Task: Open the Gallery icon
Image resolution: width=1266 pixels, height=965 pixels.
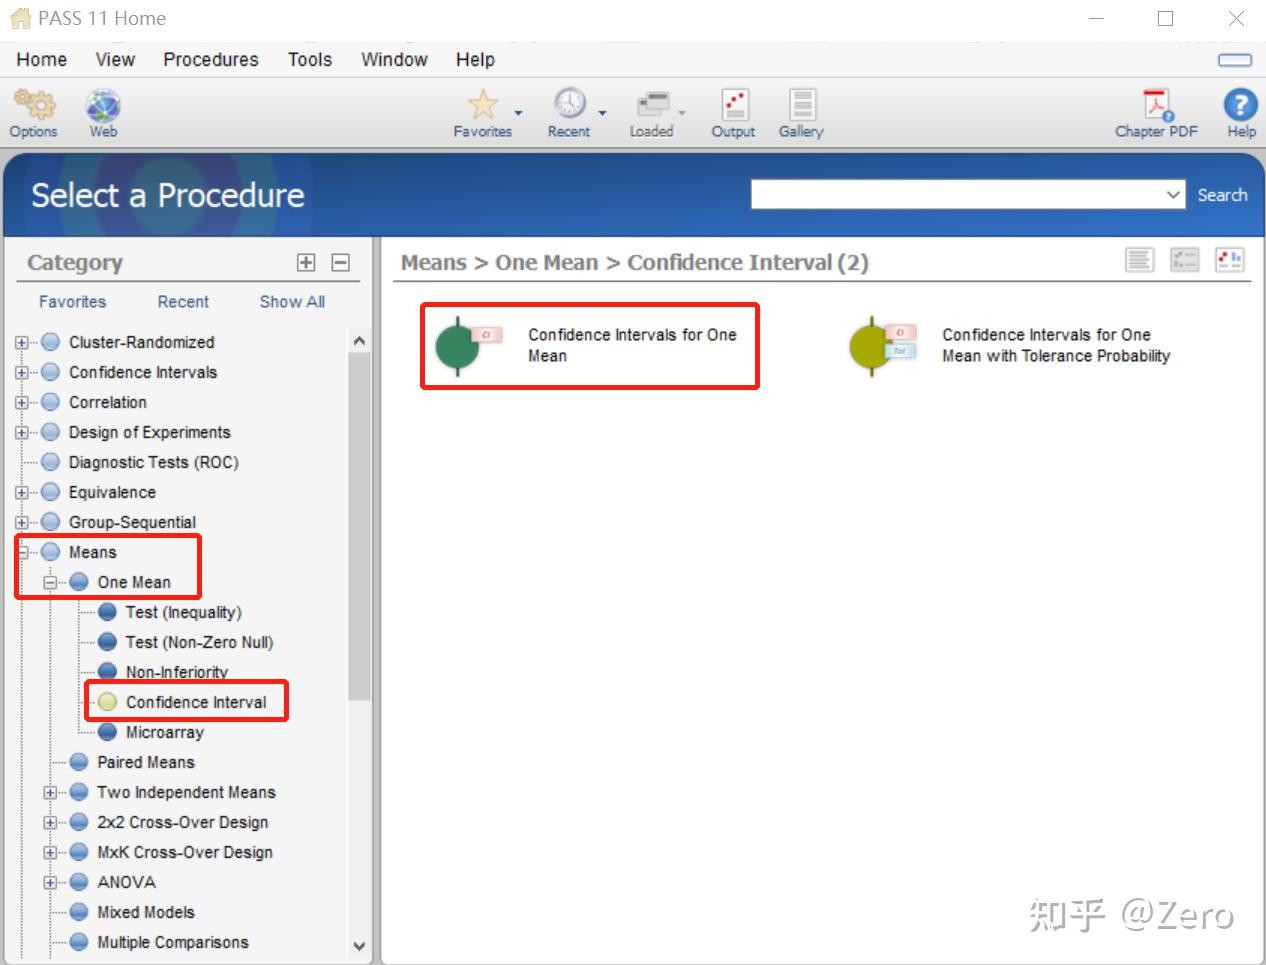Action: tap(802, 105)
